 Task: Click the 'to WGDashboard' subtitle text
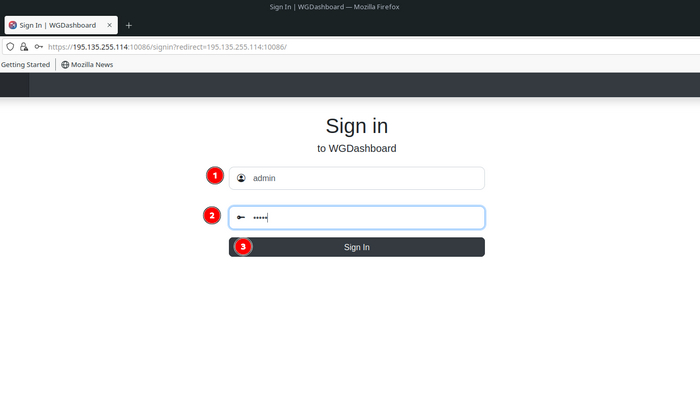pos(357,149)
